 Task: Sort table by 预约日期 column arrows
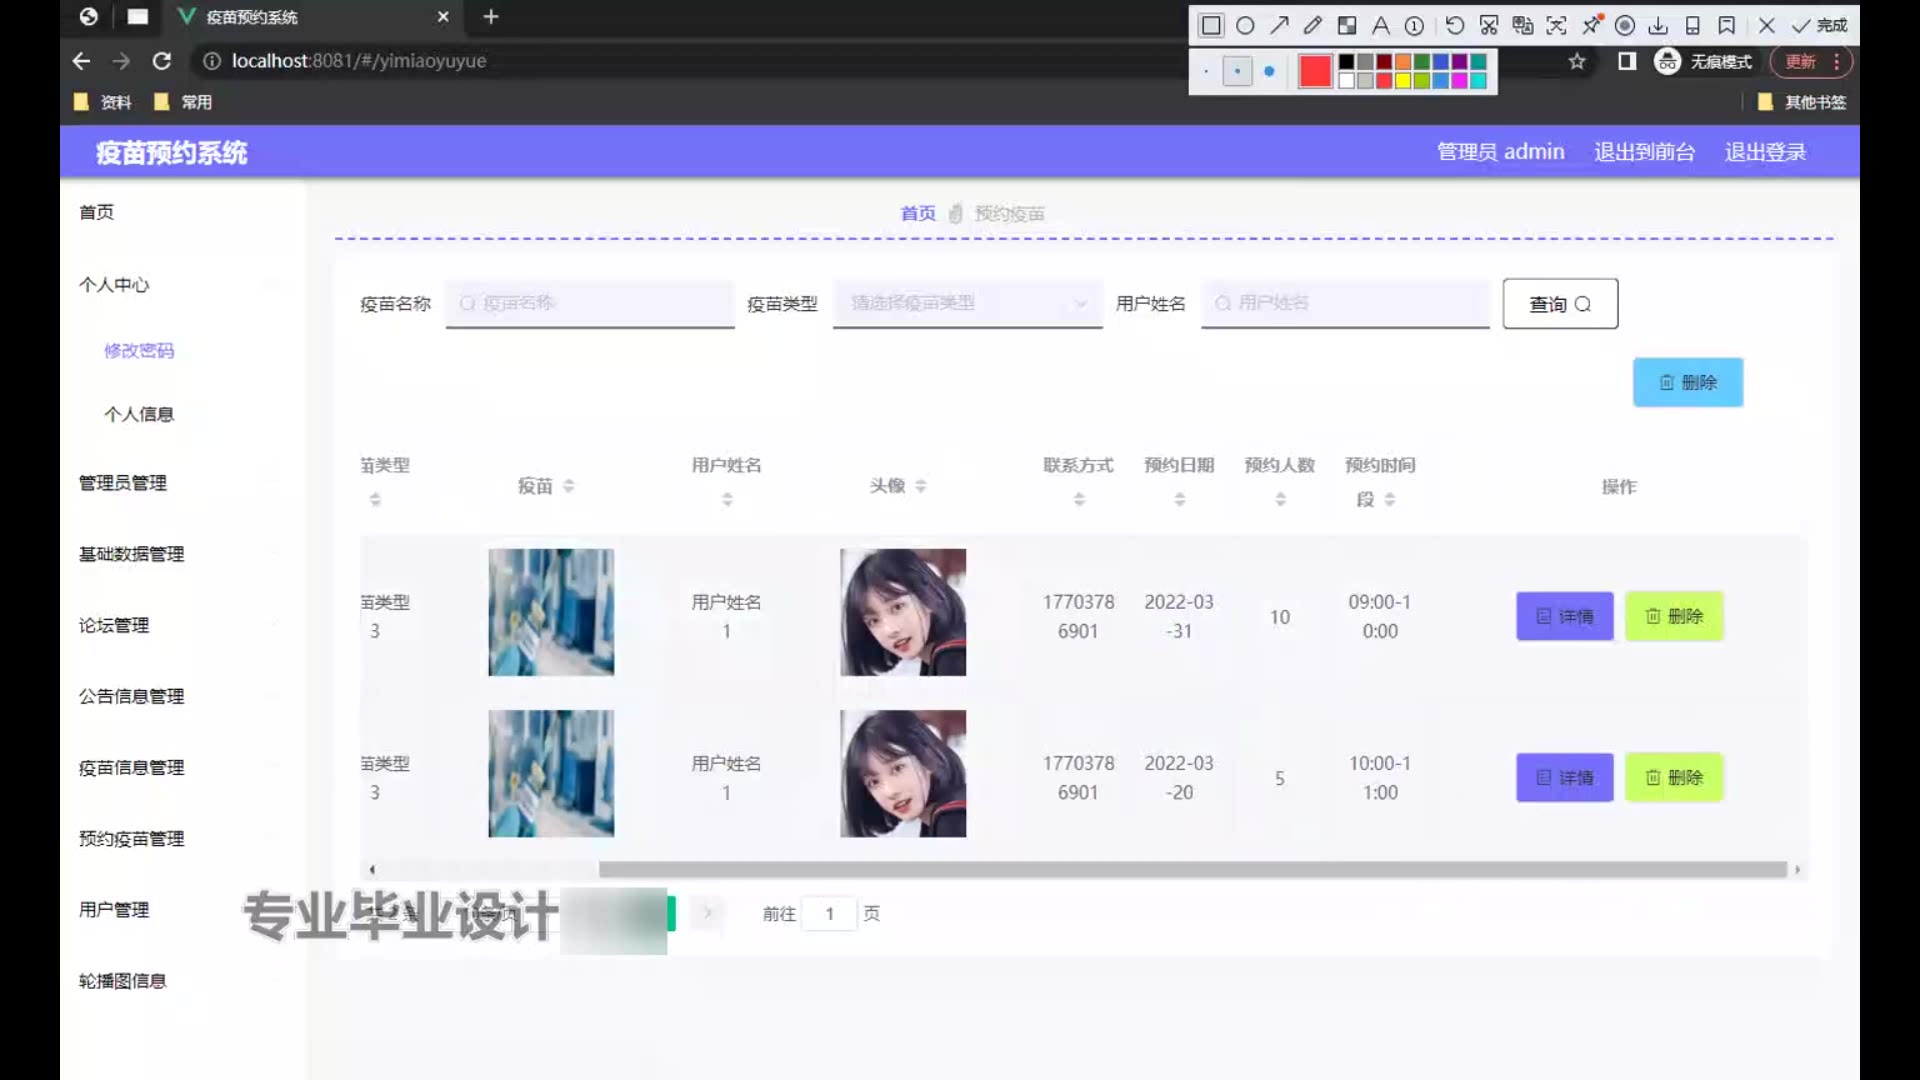pyautogui.click(x=1180, y=499)
